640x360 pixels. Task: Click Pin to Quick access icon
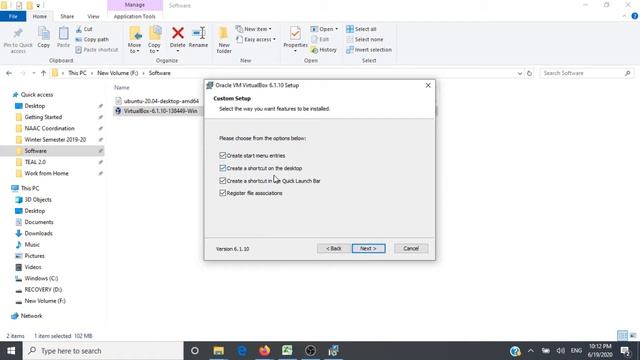18,40
